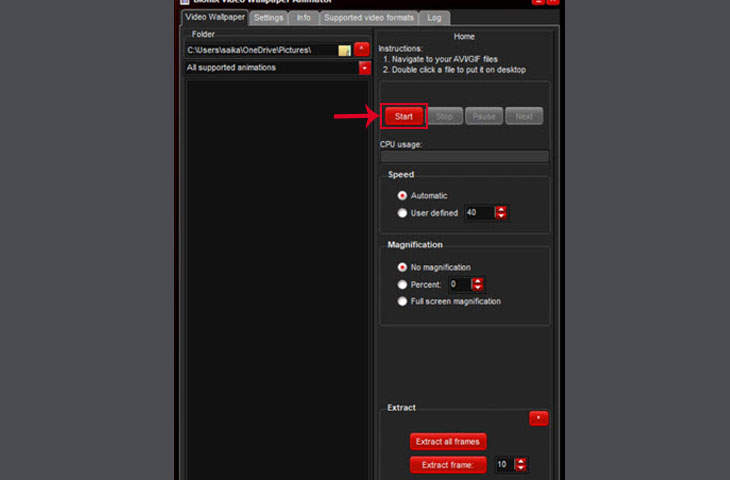
Task: Click the user defined speed value field
Action: tap(479, 213)
